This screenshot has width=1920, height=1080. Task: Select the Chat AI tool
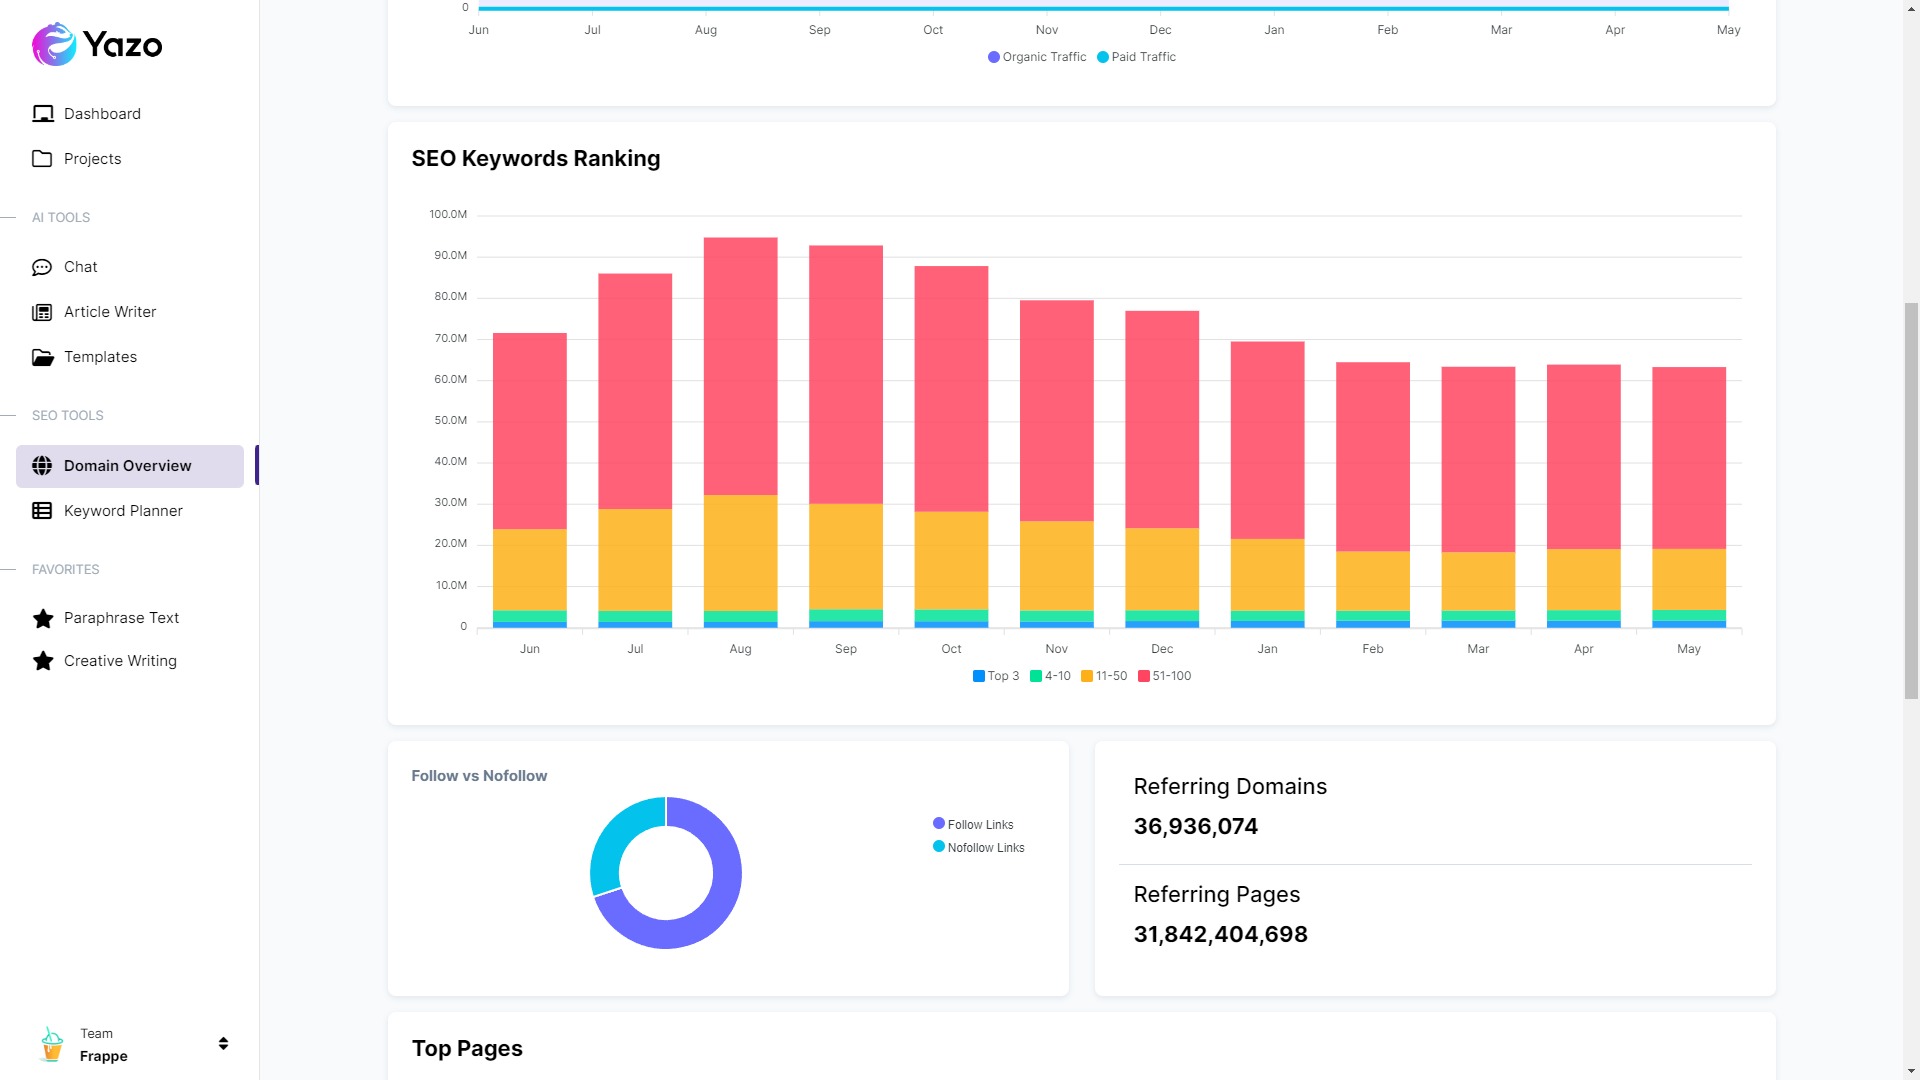[x=79, y=266]
